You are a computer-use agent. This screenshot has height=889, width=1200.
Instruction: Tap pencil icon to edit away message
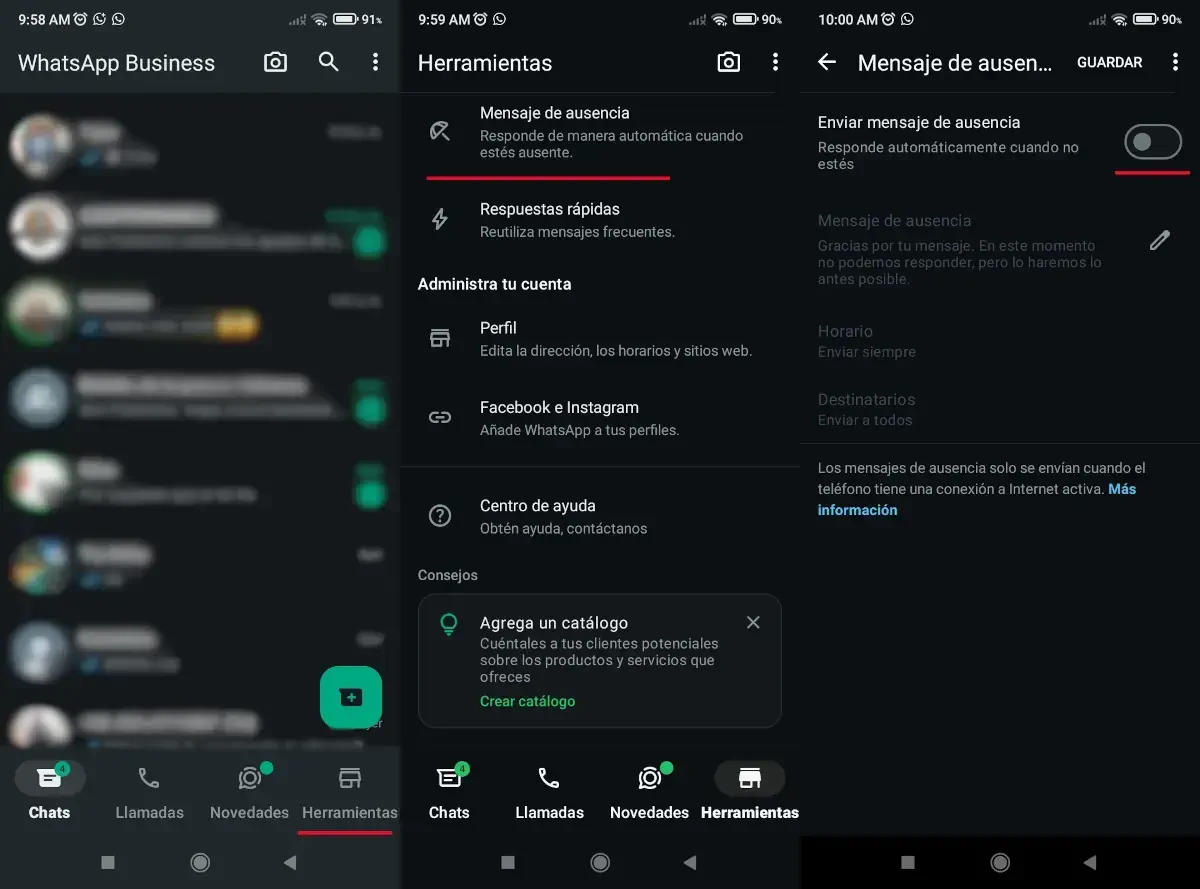point(1159,240)
